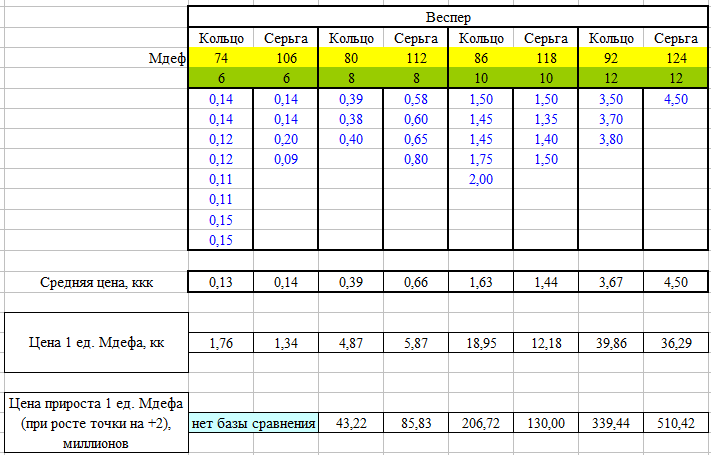Select the нет базы сравнения cell
The width and height of the screenshot is (711, 455).
click(x=253, y=423)
